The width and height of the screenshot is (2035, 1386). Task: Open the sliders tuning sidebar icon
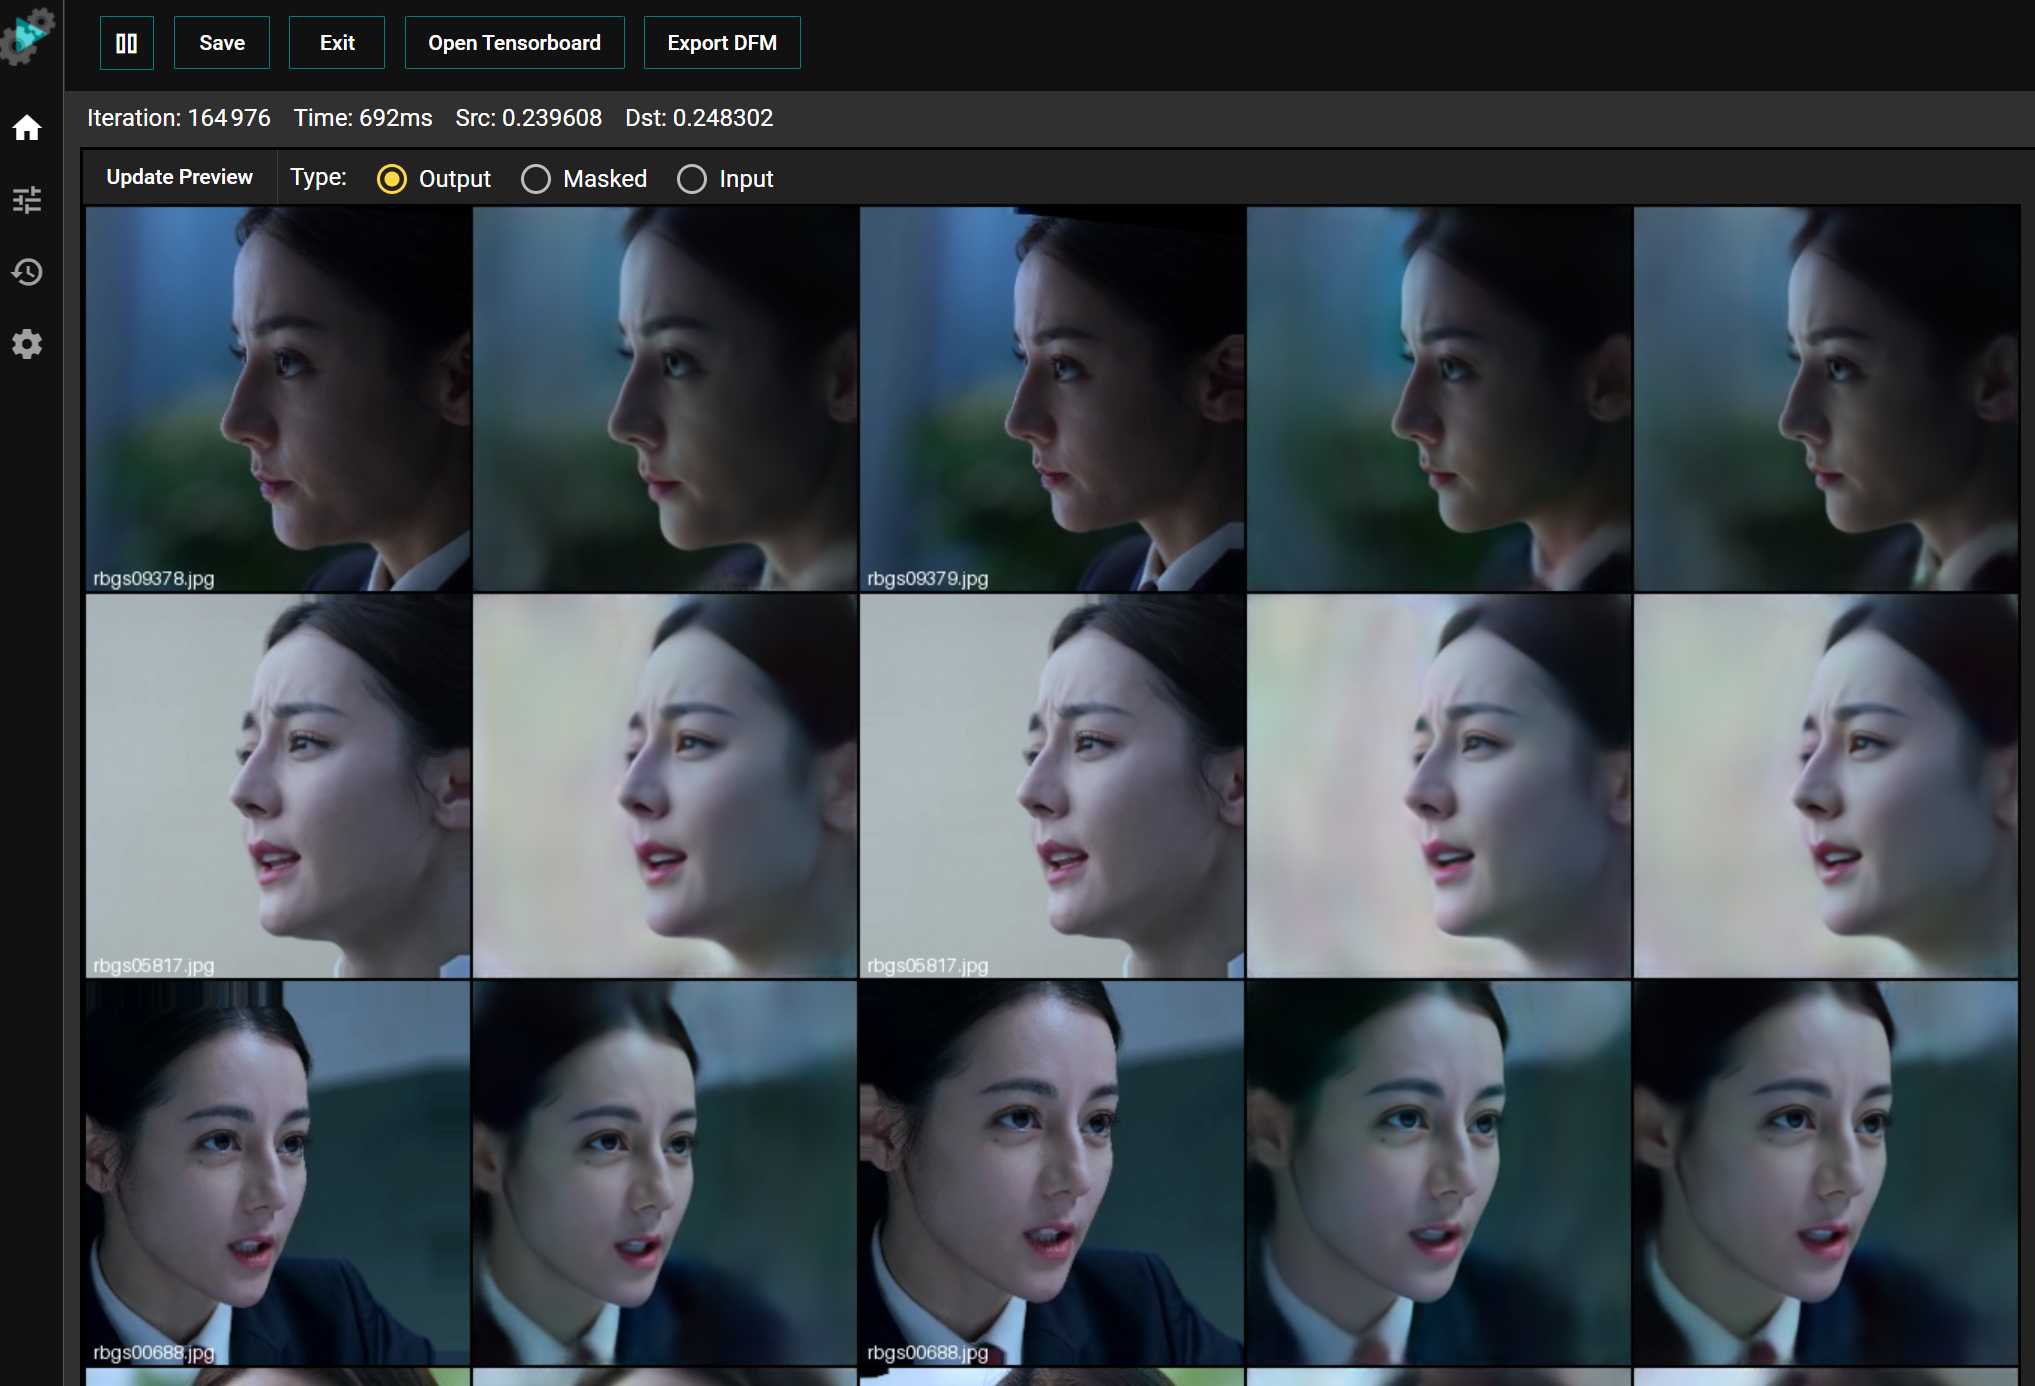pyautogui.click(x=27, y=200)
